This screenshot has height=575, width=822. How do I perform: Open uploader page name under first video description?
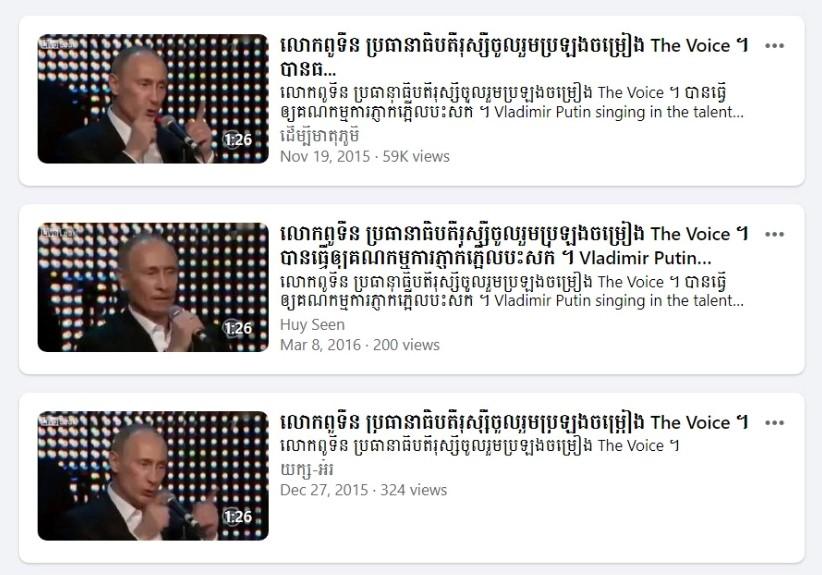319,136
